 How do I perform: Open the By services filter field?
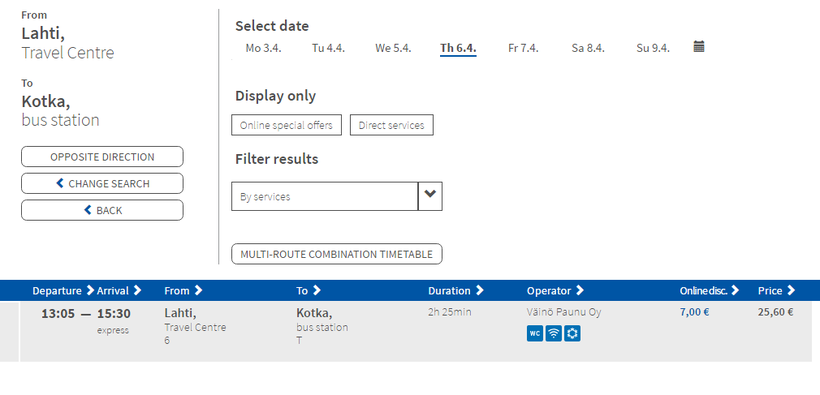coord(325,196)
